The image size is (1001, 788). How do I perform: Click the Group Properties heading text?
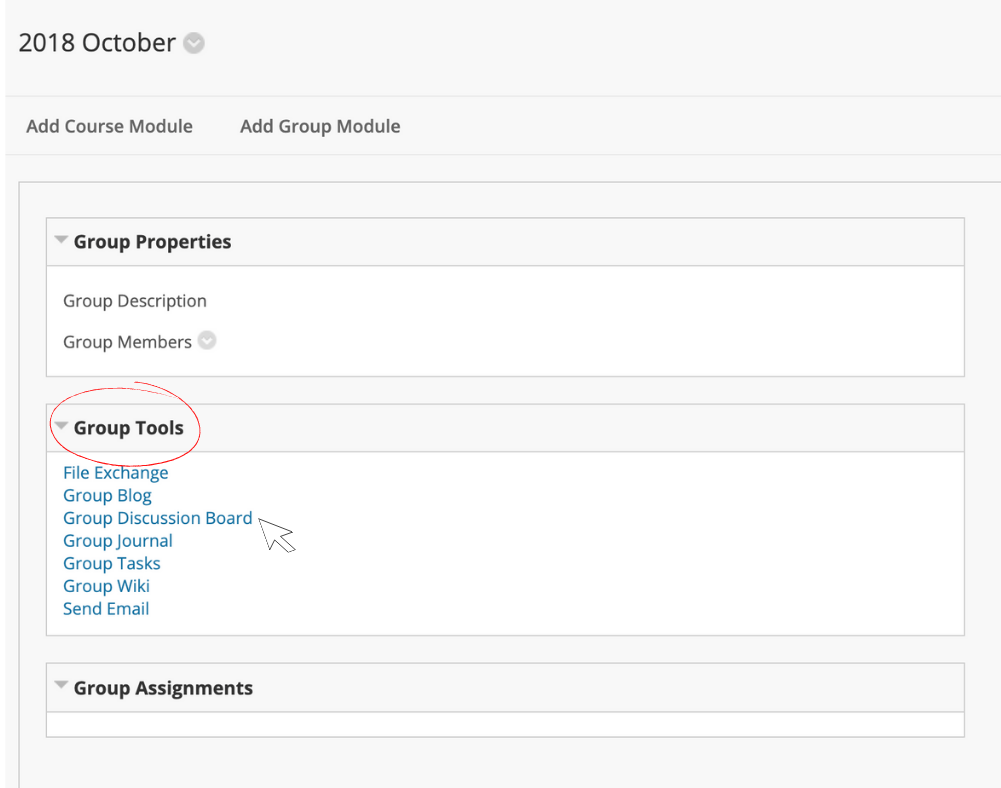152,242
